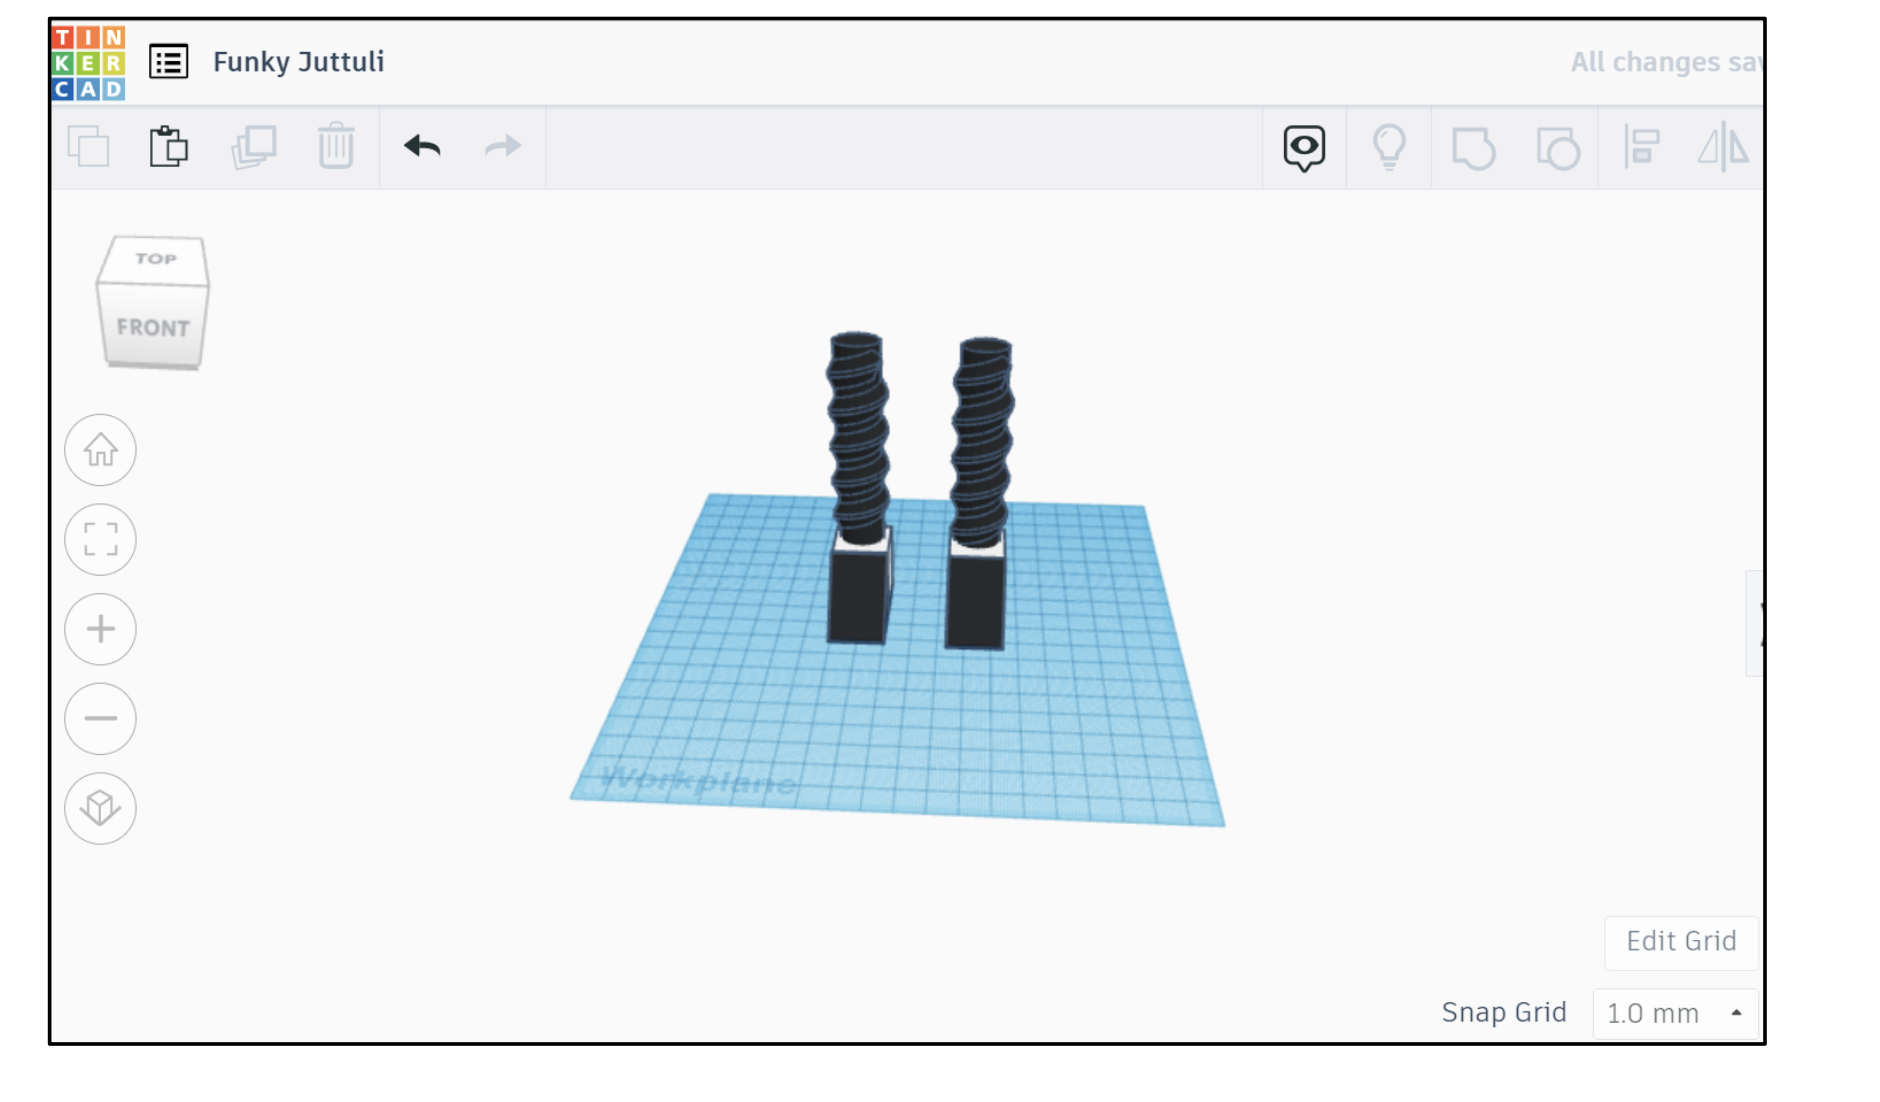Redo the undone action

(x=503, y=146)
